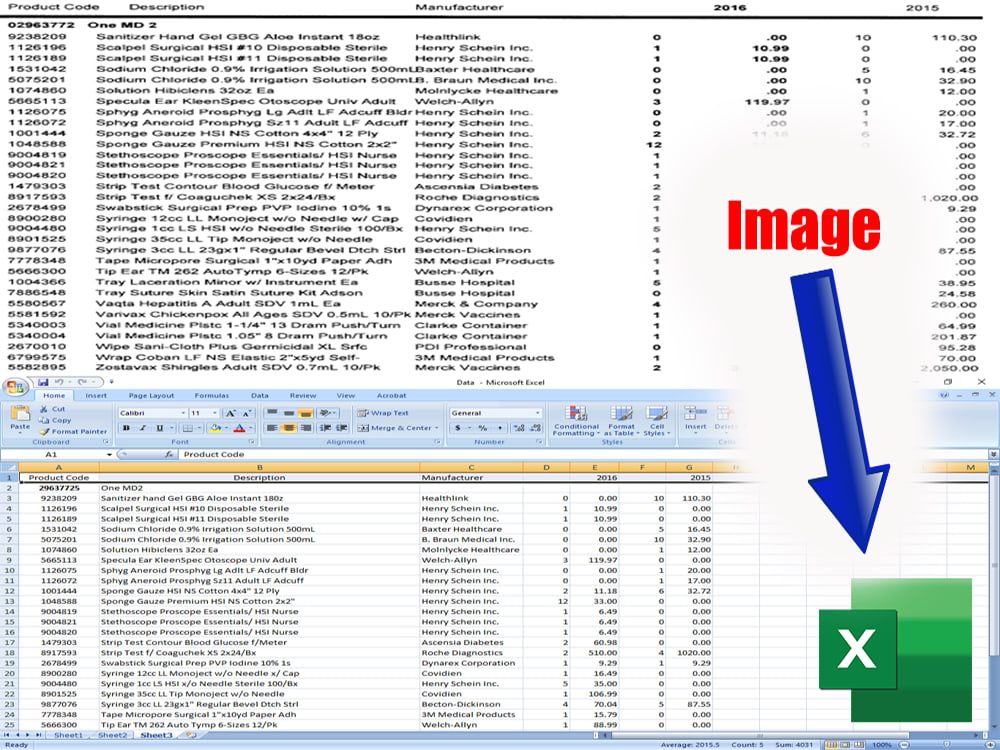Click the zoom slider in status bar

[x=946, y=744]
